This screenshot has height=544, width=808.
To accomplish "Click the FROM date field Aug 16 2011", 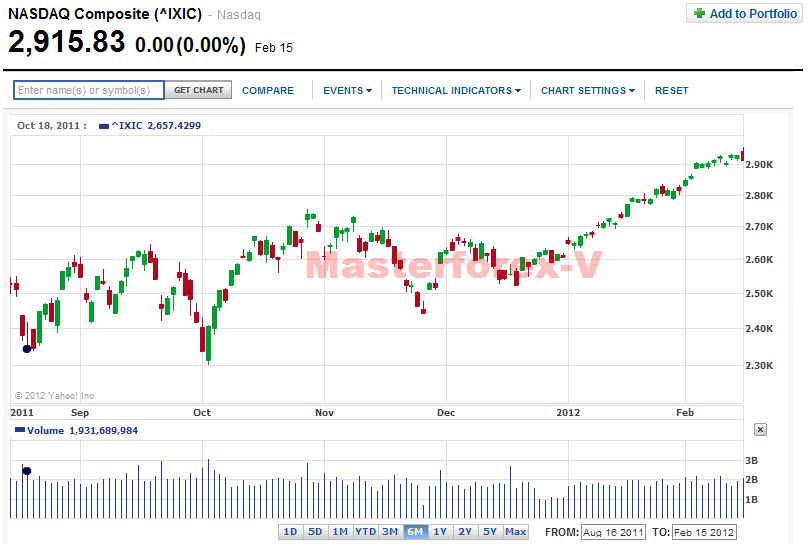I will point(613,532).
